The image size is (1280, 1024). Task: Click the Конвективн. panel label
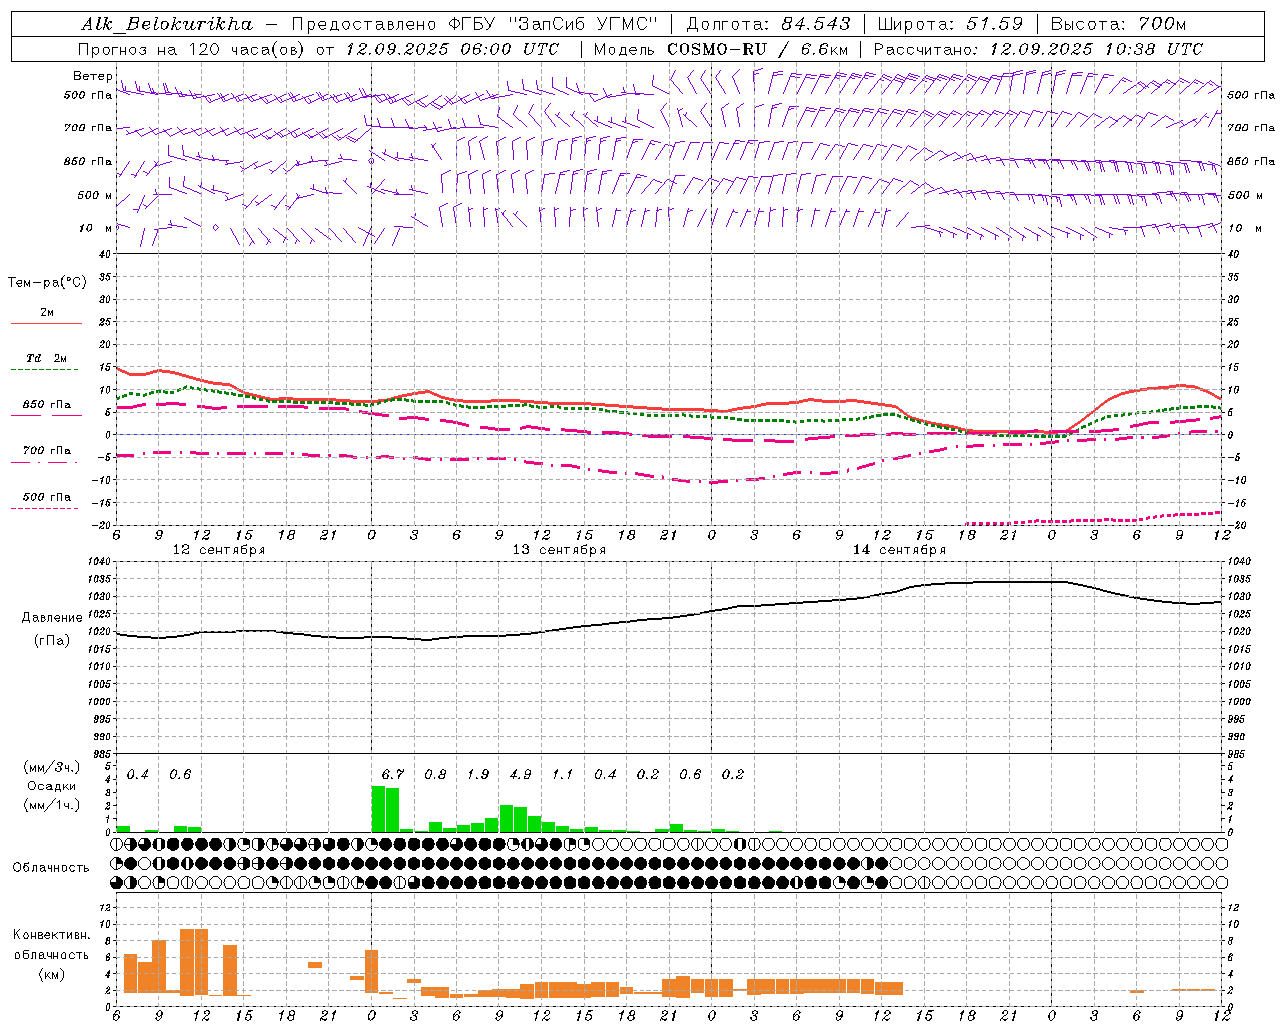(52, 935)
